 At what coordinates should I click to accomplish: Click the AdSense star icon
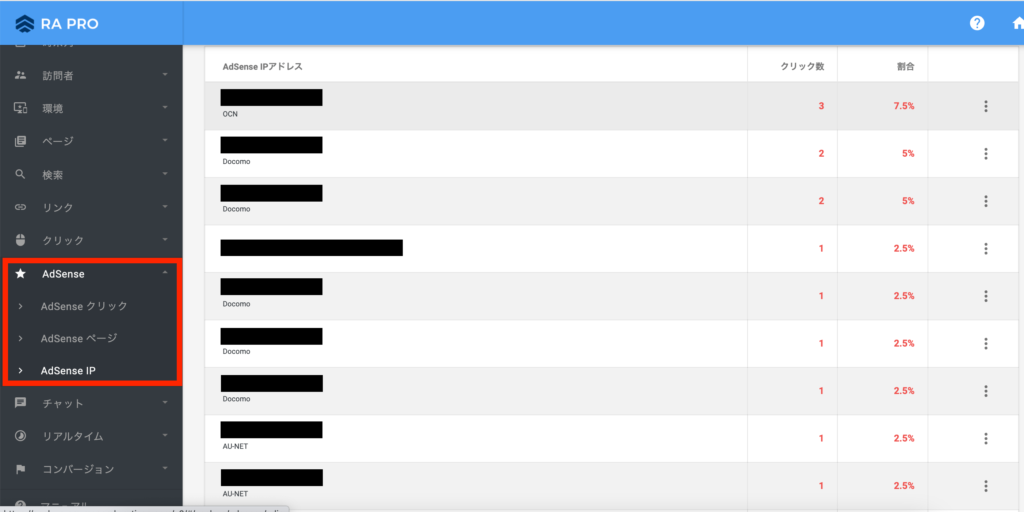[20, 273]
